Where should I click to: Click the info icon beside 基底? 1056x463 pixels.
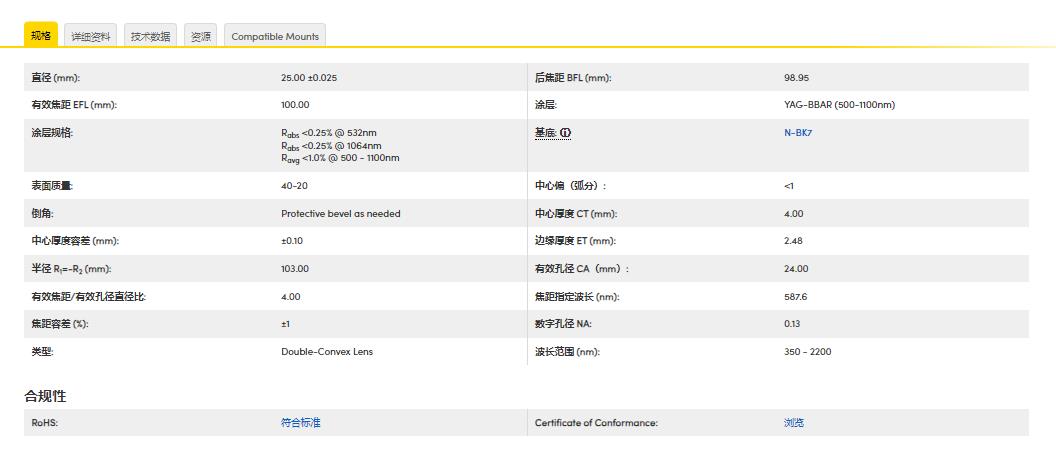click(566, 133)
